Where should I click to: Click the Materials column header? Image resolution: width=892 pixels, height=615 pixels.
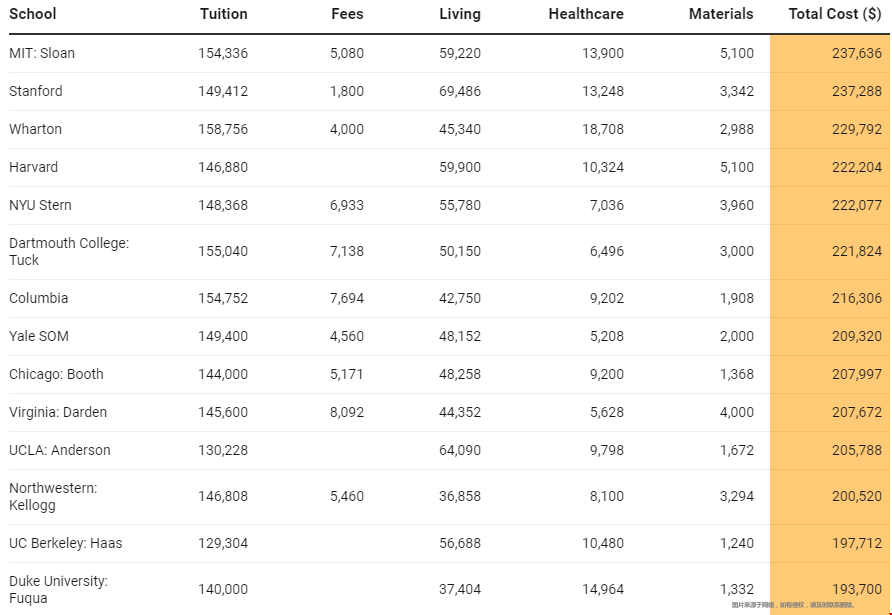(x=721, y=14)
